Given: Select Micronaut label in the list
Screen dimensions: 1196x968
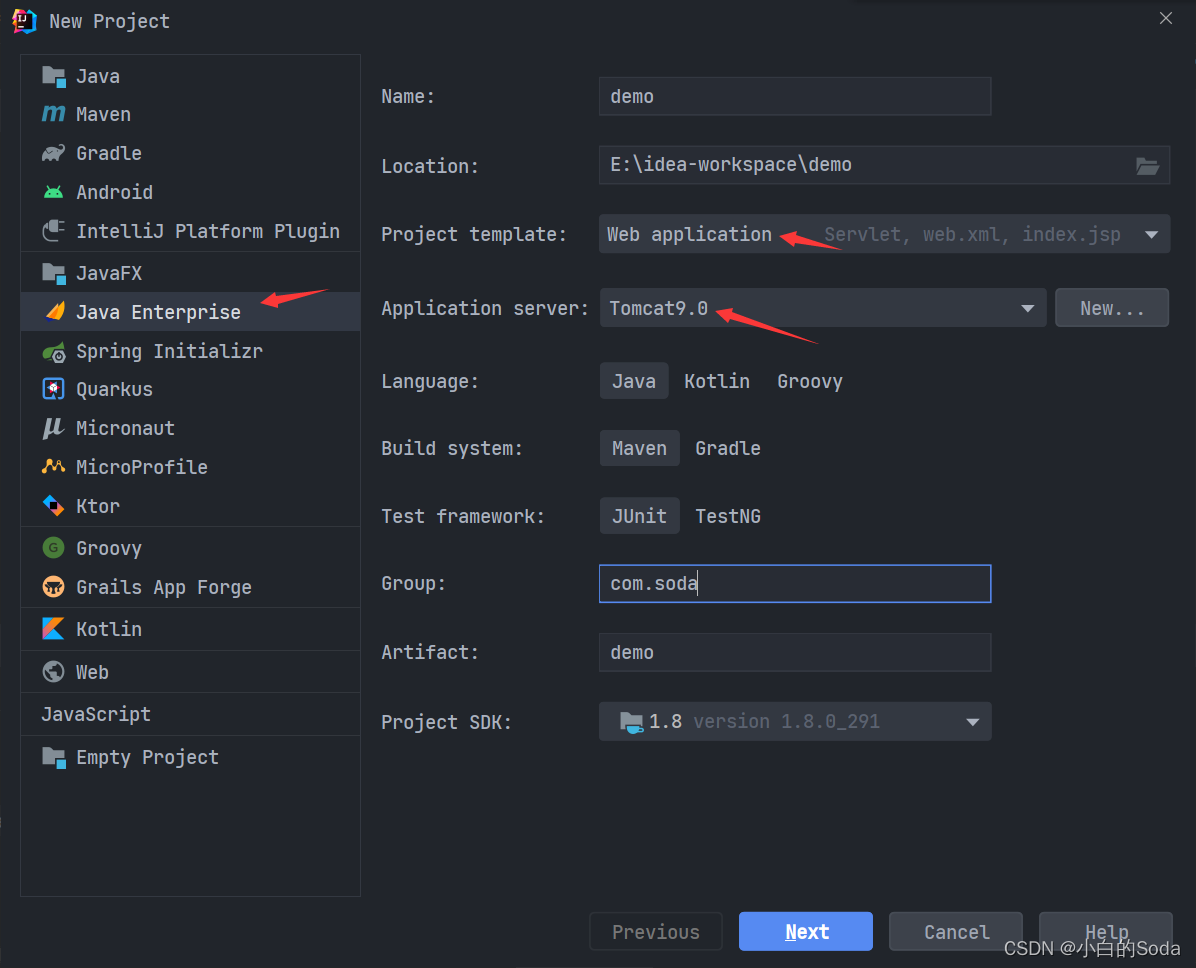Looking at the screenshot, I should pos(125,428).
